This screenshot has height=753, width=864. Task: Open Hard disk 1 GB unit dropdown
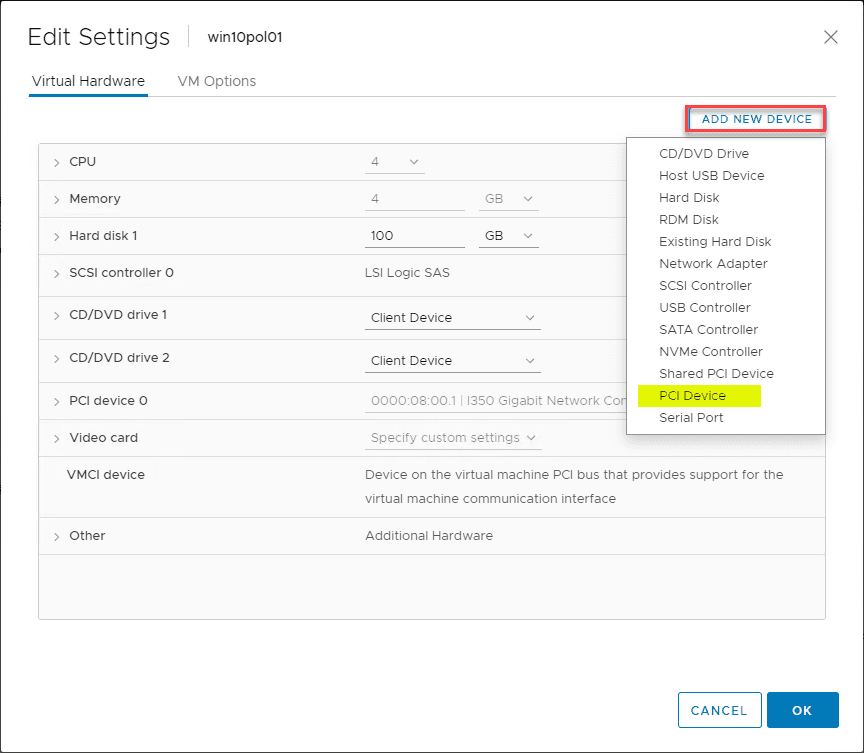[x=507, y=236]
